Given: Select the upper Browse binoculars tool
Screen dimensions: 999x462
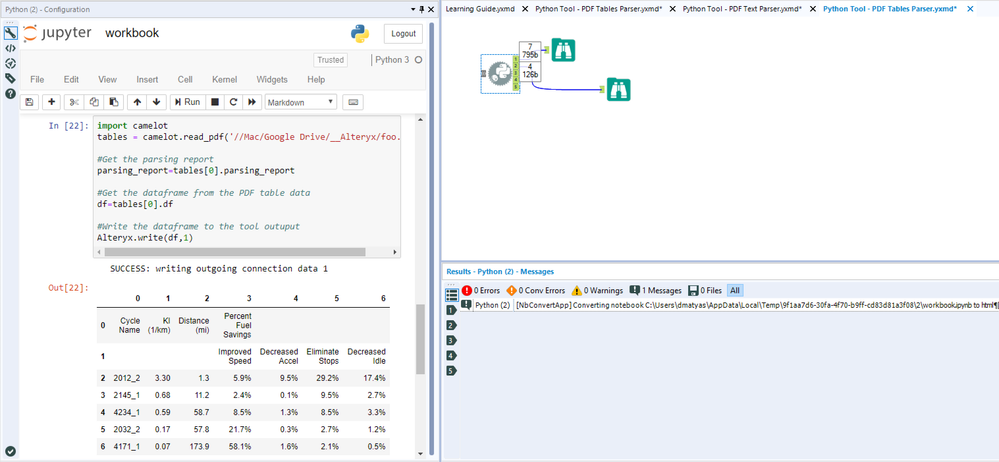Looking at the screenshot, I should 563,50.
